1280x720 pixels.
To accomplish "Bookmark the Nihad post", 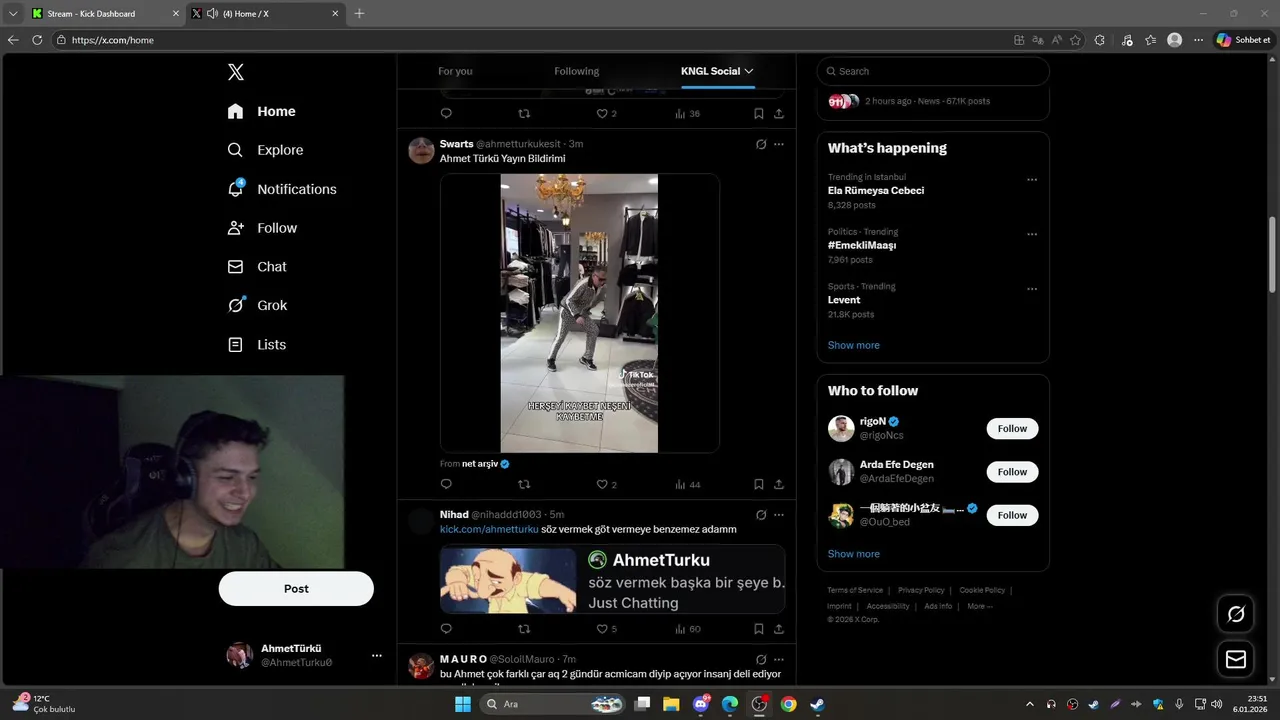I will 759,629.
